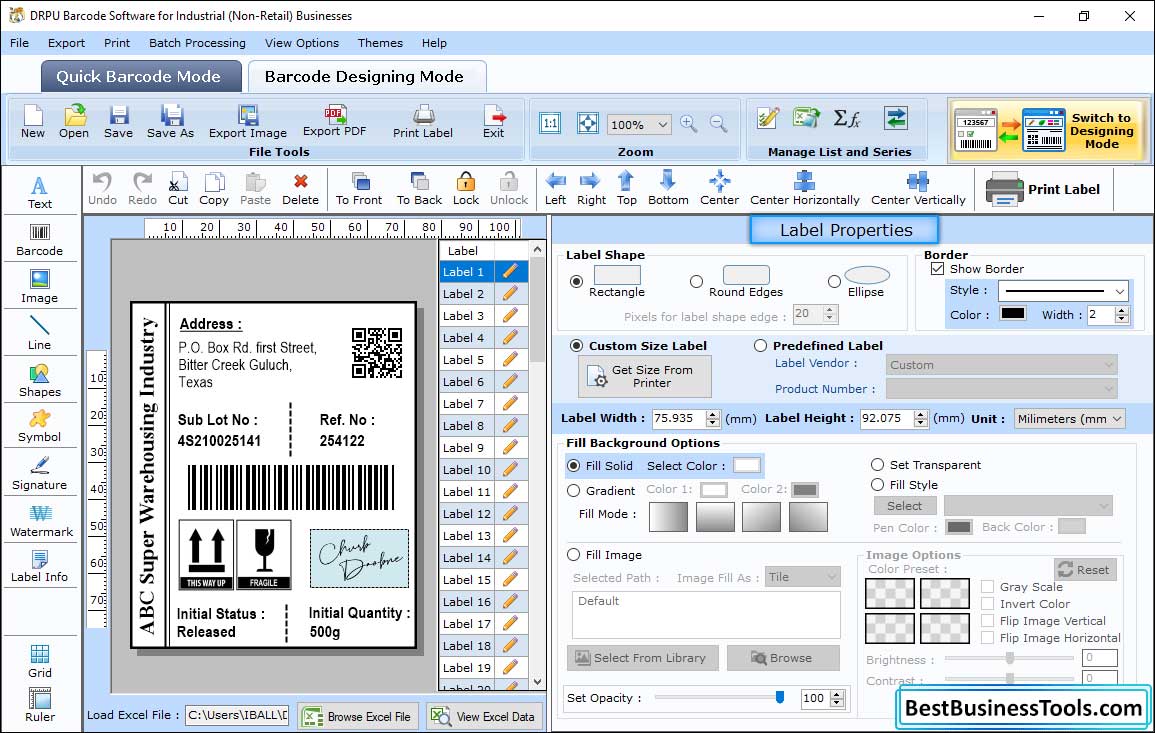This screenshot has width=1155, height=733.
Task: Open the zoom percentage dropdown
Action: click(x=662, y=124)
